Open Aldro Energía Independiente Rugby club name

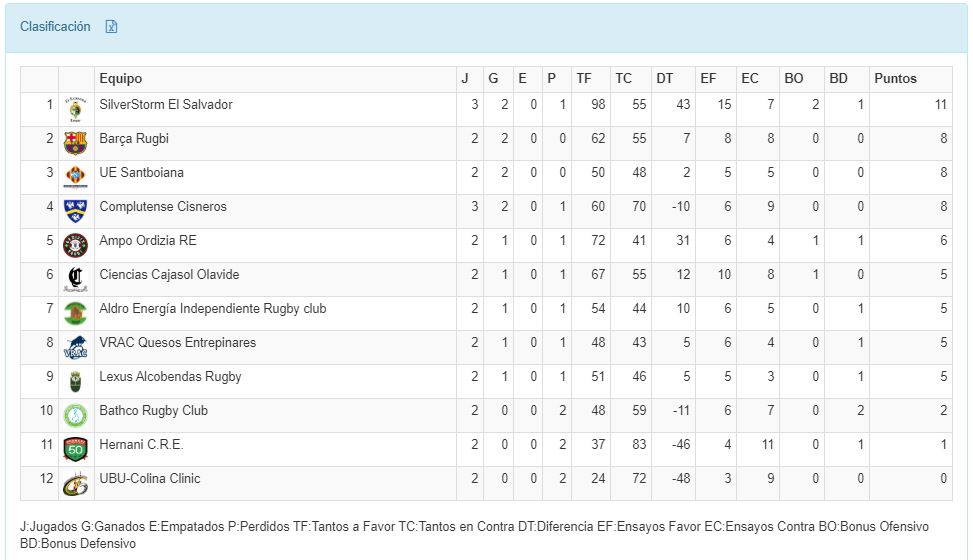click(x=212, y=309)
